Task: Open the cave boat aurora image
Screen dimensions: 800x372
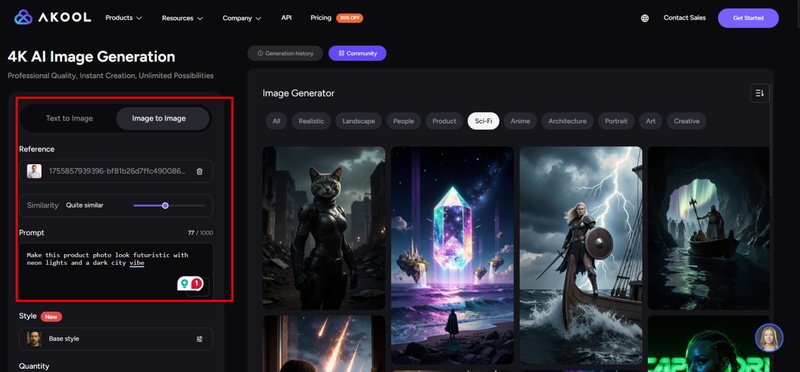Action: point(709,228)
